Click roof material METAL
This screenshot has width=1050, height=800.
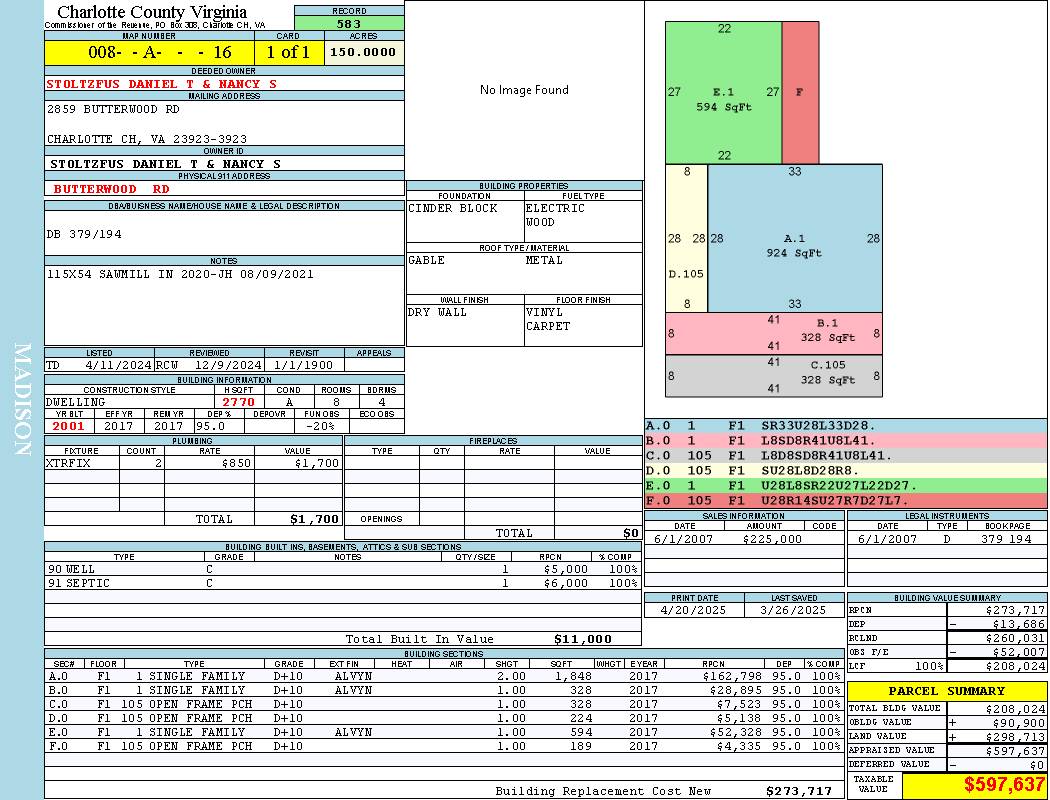coord(544,260)
